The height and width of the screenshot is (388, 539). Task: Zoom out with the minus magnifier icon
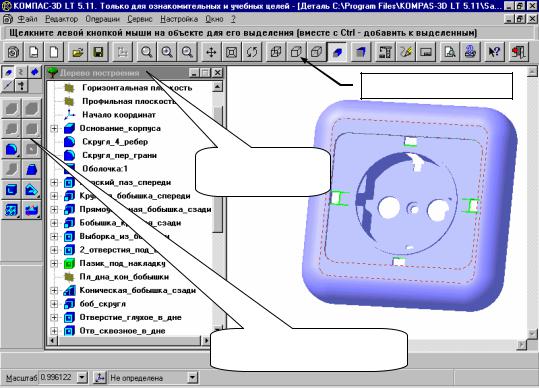pos(187,52)
